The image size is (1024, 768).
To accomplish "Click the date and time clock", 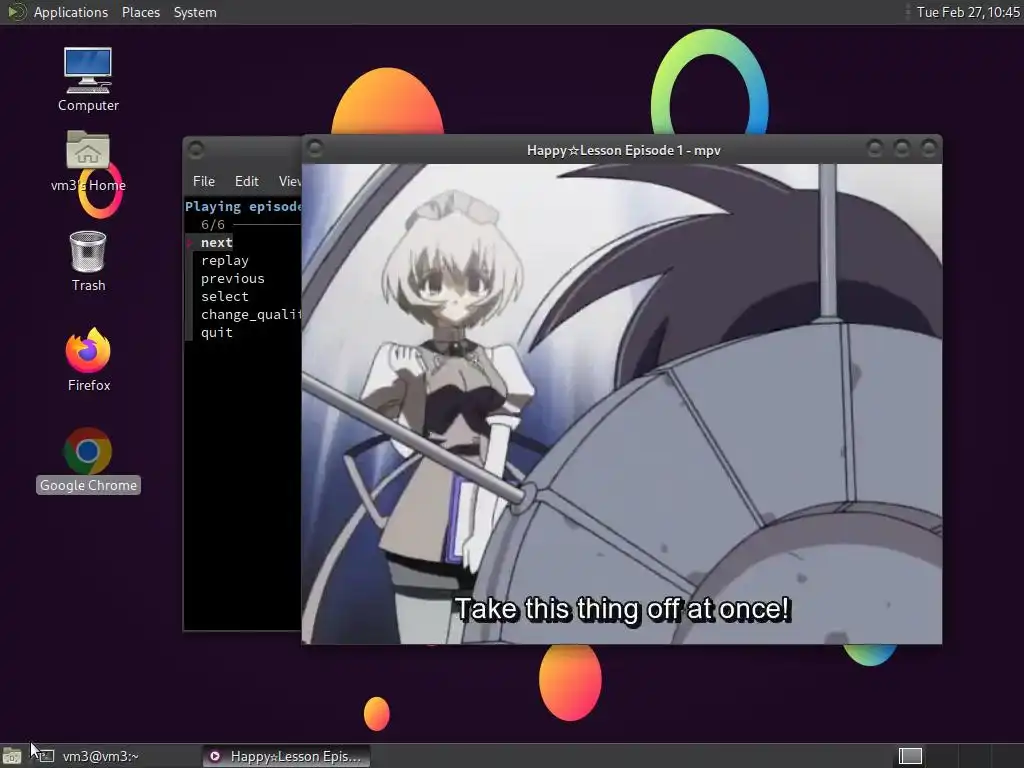I will pos(968,12).
